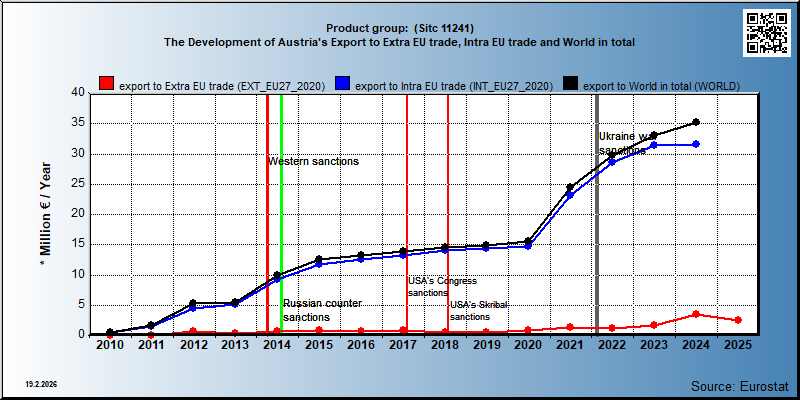800x400 pixels.
Task: Click the y-axis value 25
Action: [x=78, y=184]
